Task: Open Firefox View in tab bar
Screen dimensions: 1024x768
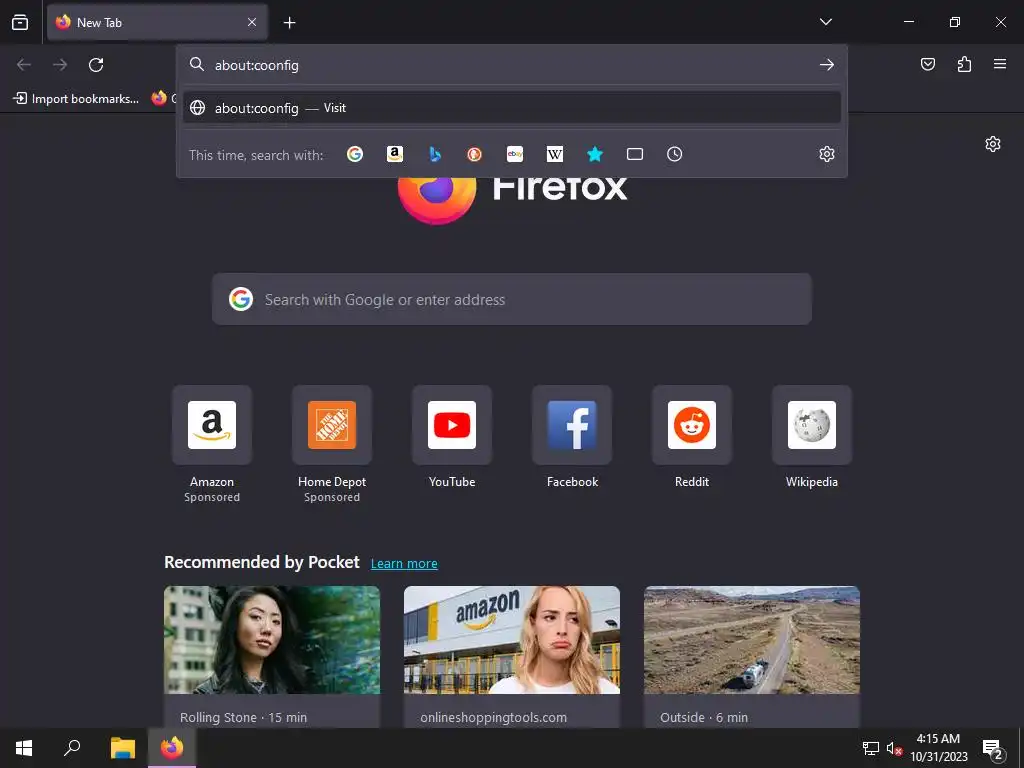Action: point(20,22)
